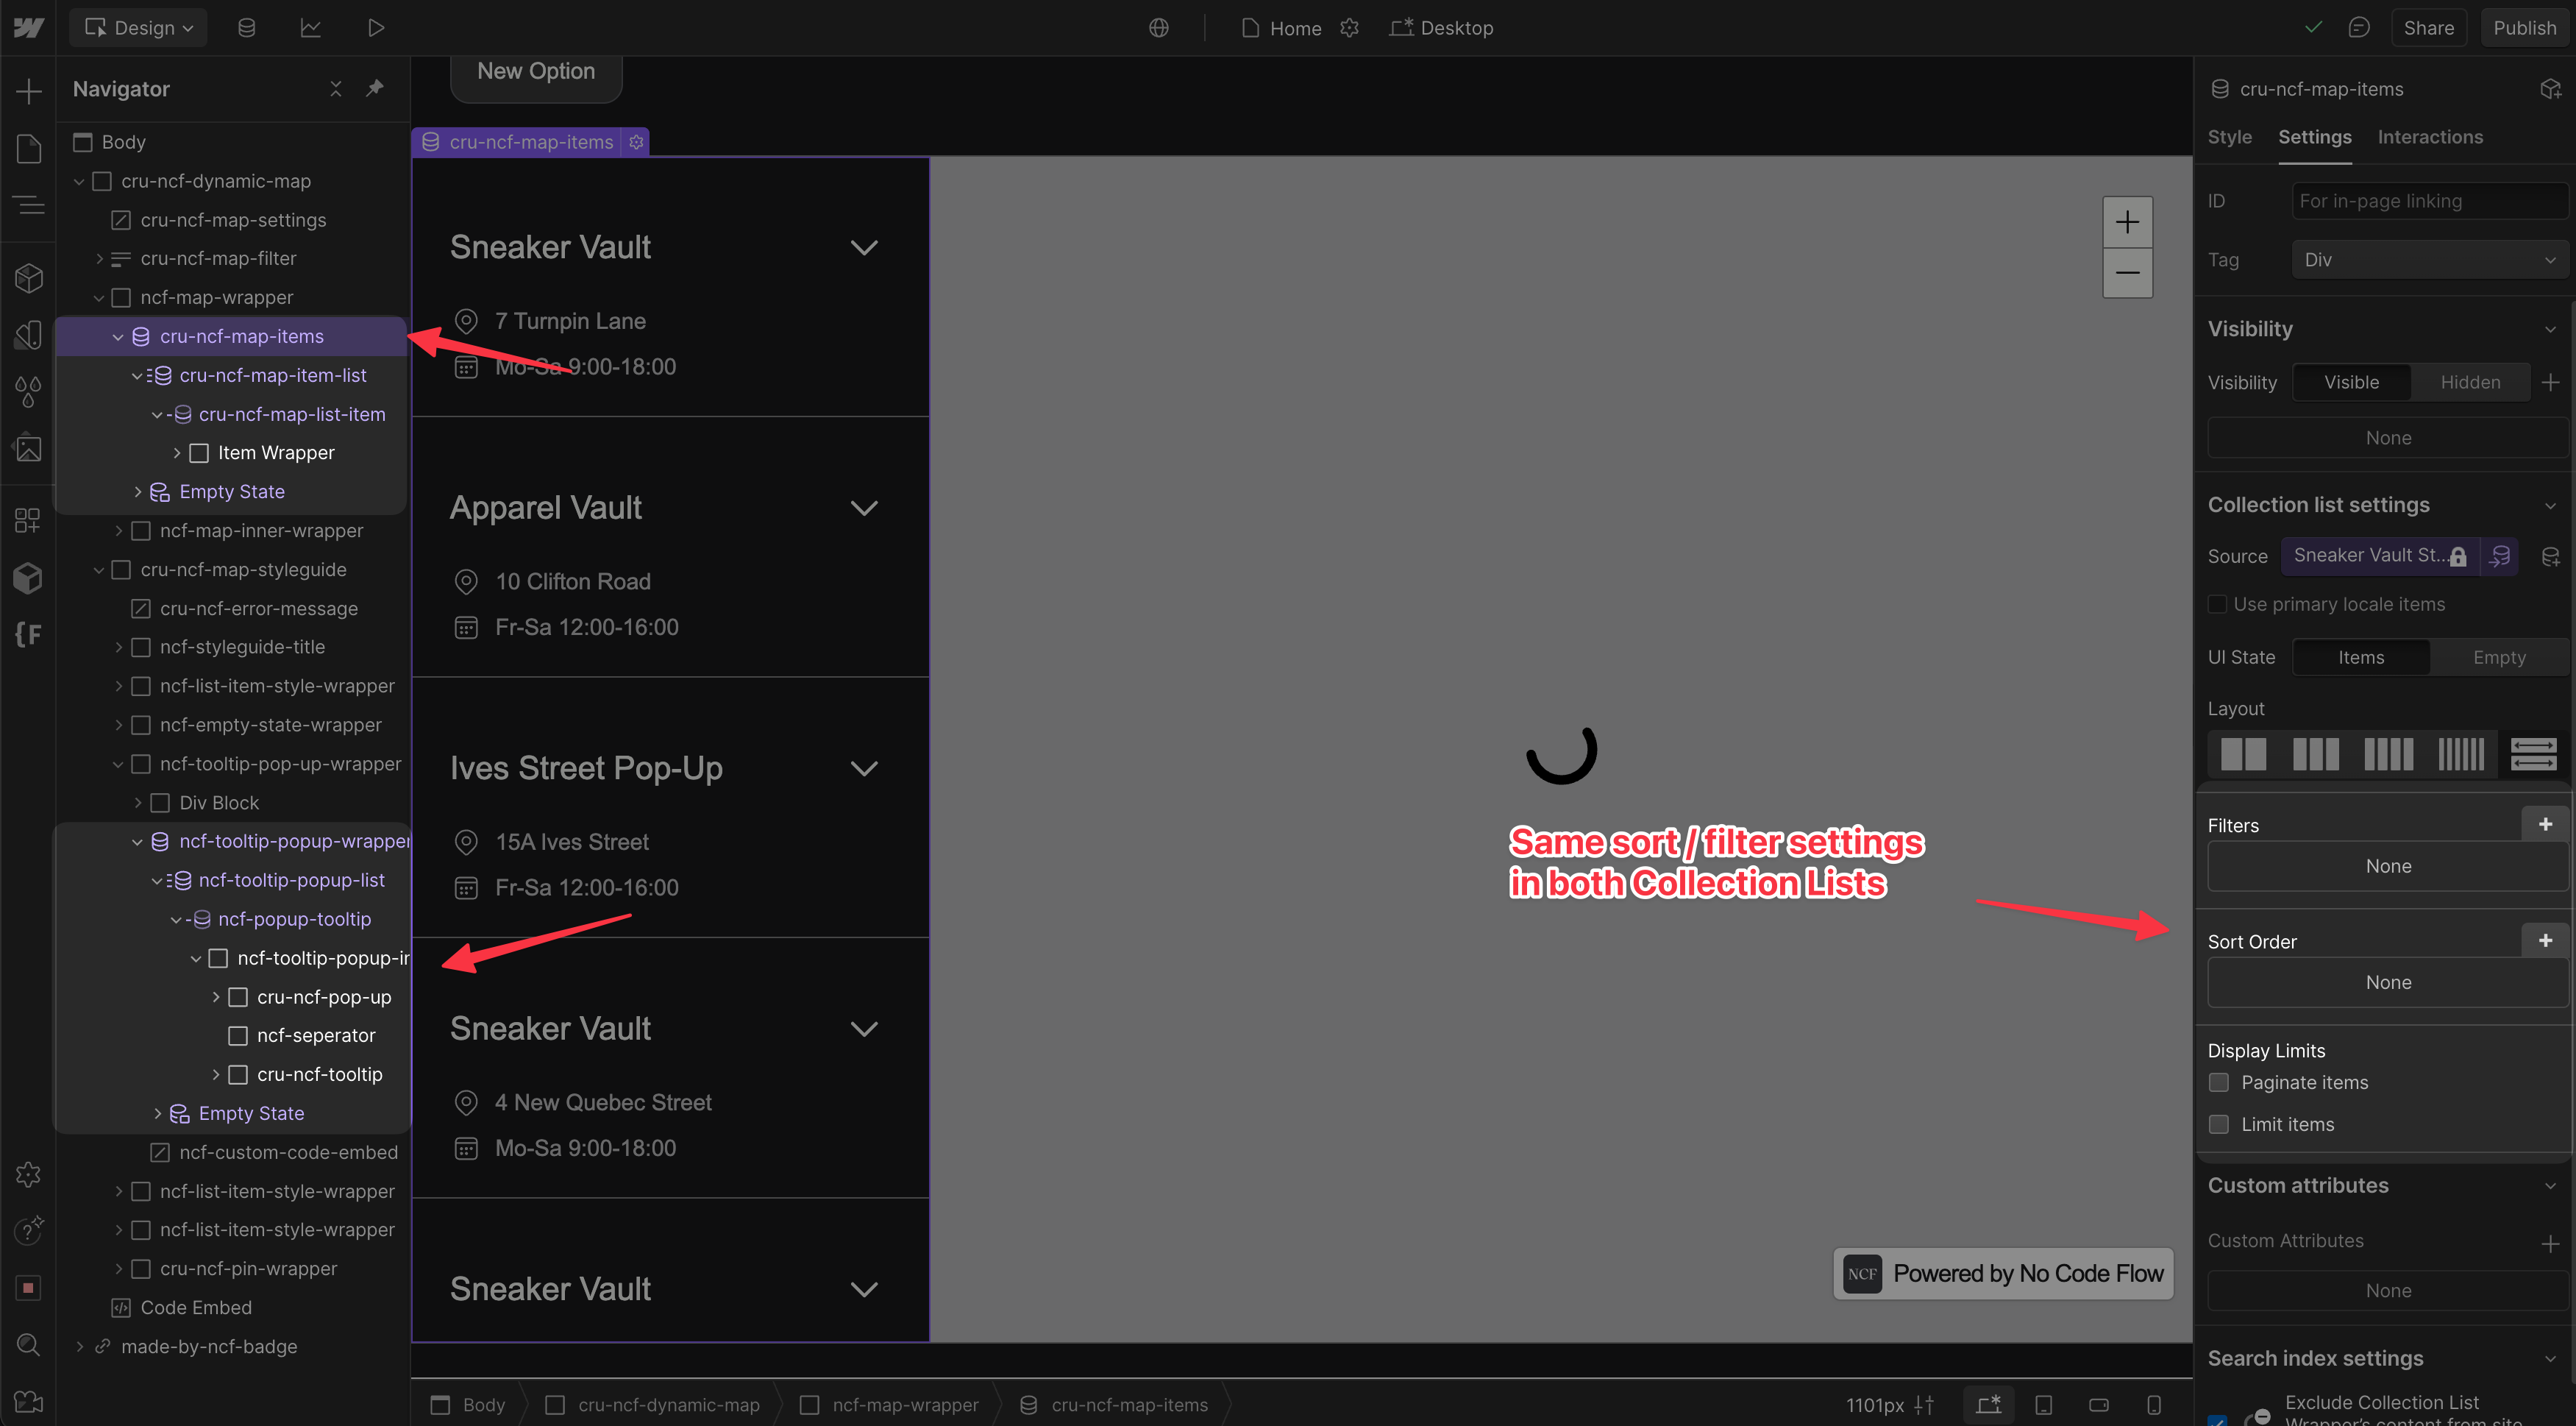Collapse the cru-ncf-dynamic-map tree node
This screenshot has height=1426, width=2576.
pyautogui.click(x=79, y=181)
